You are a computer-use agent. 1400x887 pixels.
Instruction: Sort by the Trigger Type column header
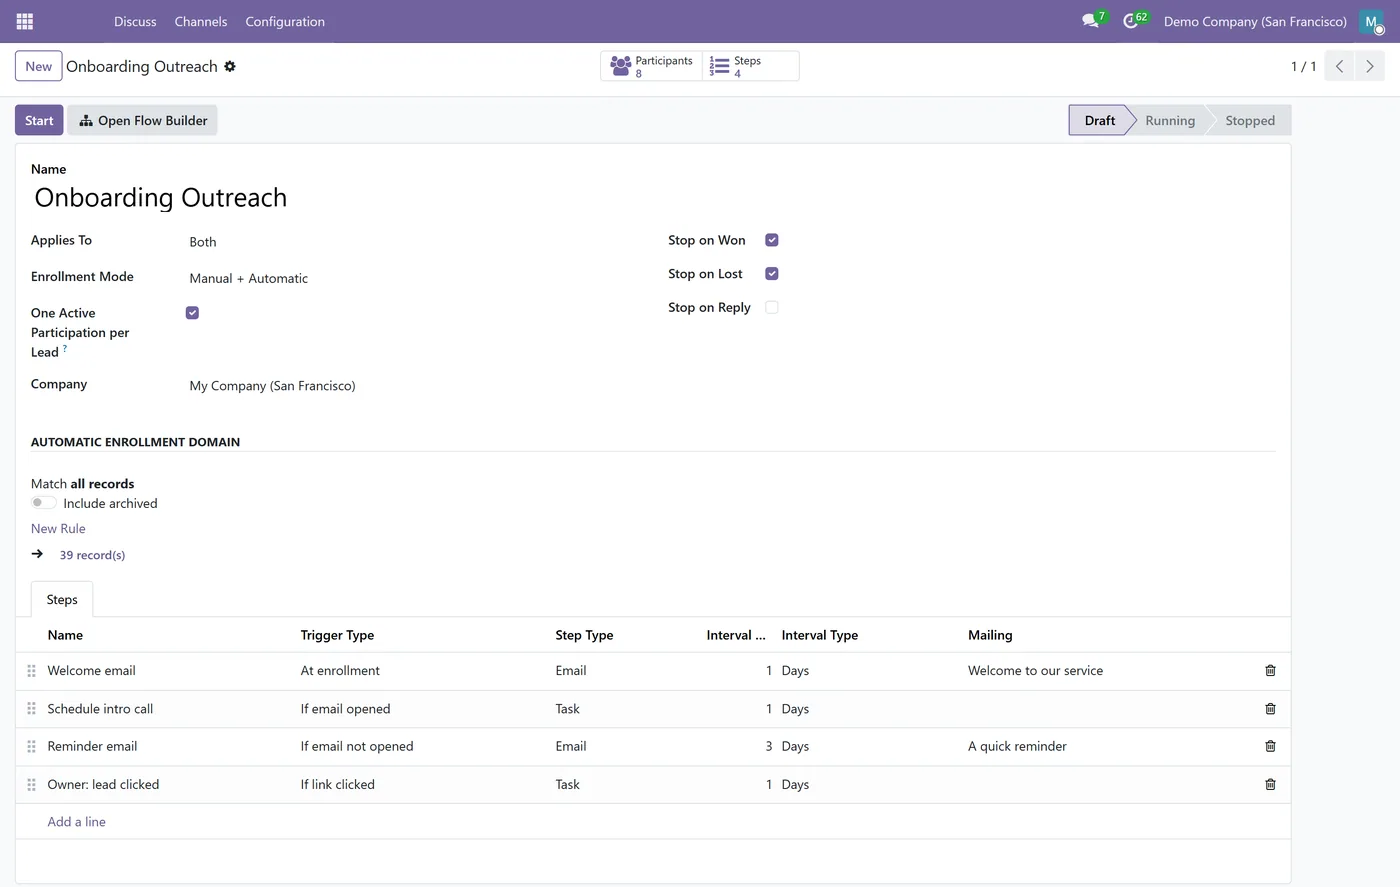point(337,635)
